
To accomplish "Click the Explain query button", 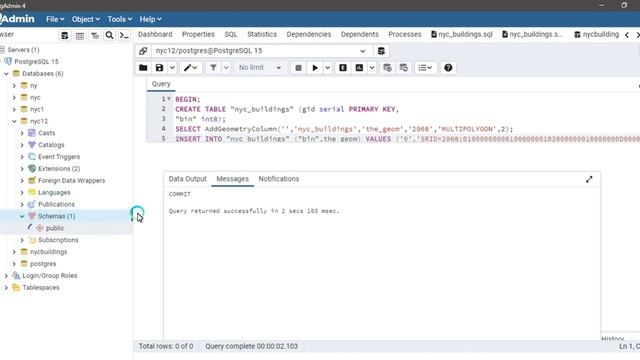I will tap(343, 68).
